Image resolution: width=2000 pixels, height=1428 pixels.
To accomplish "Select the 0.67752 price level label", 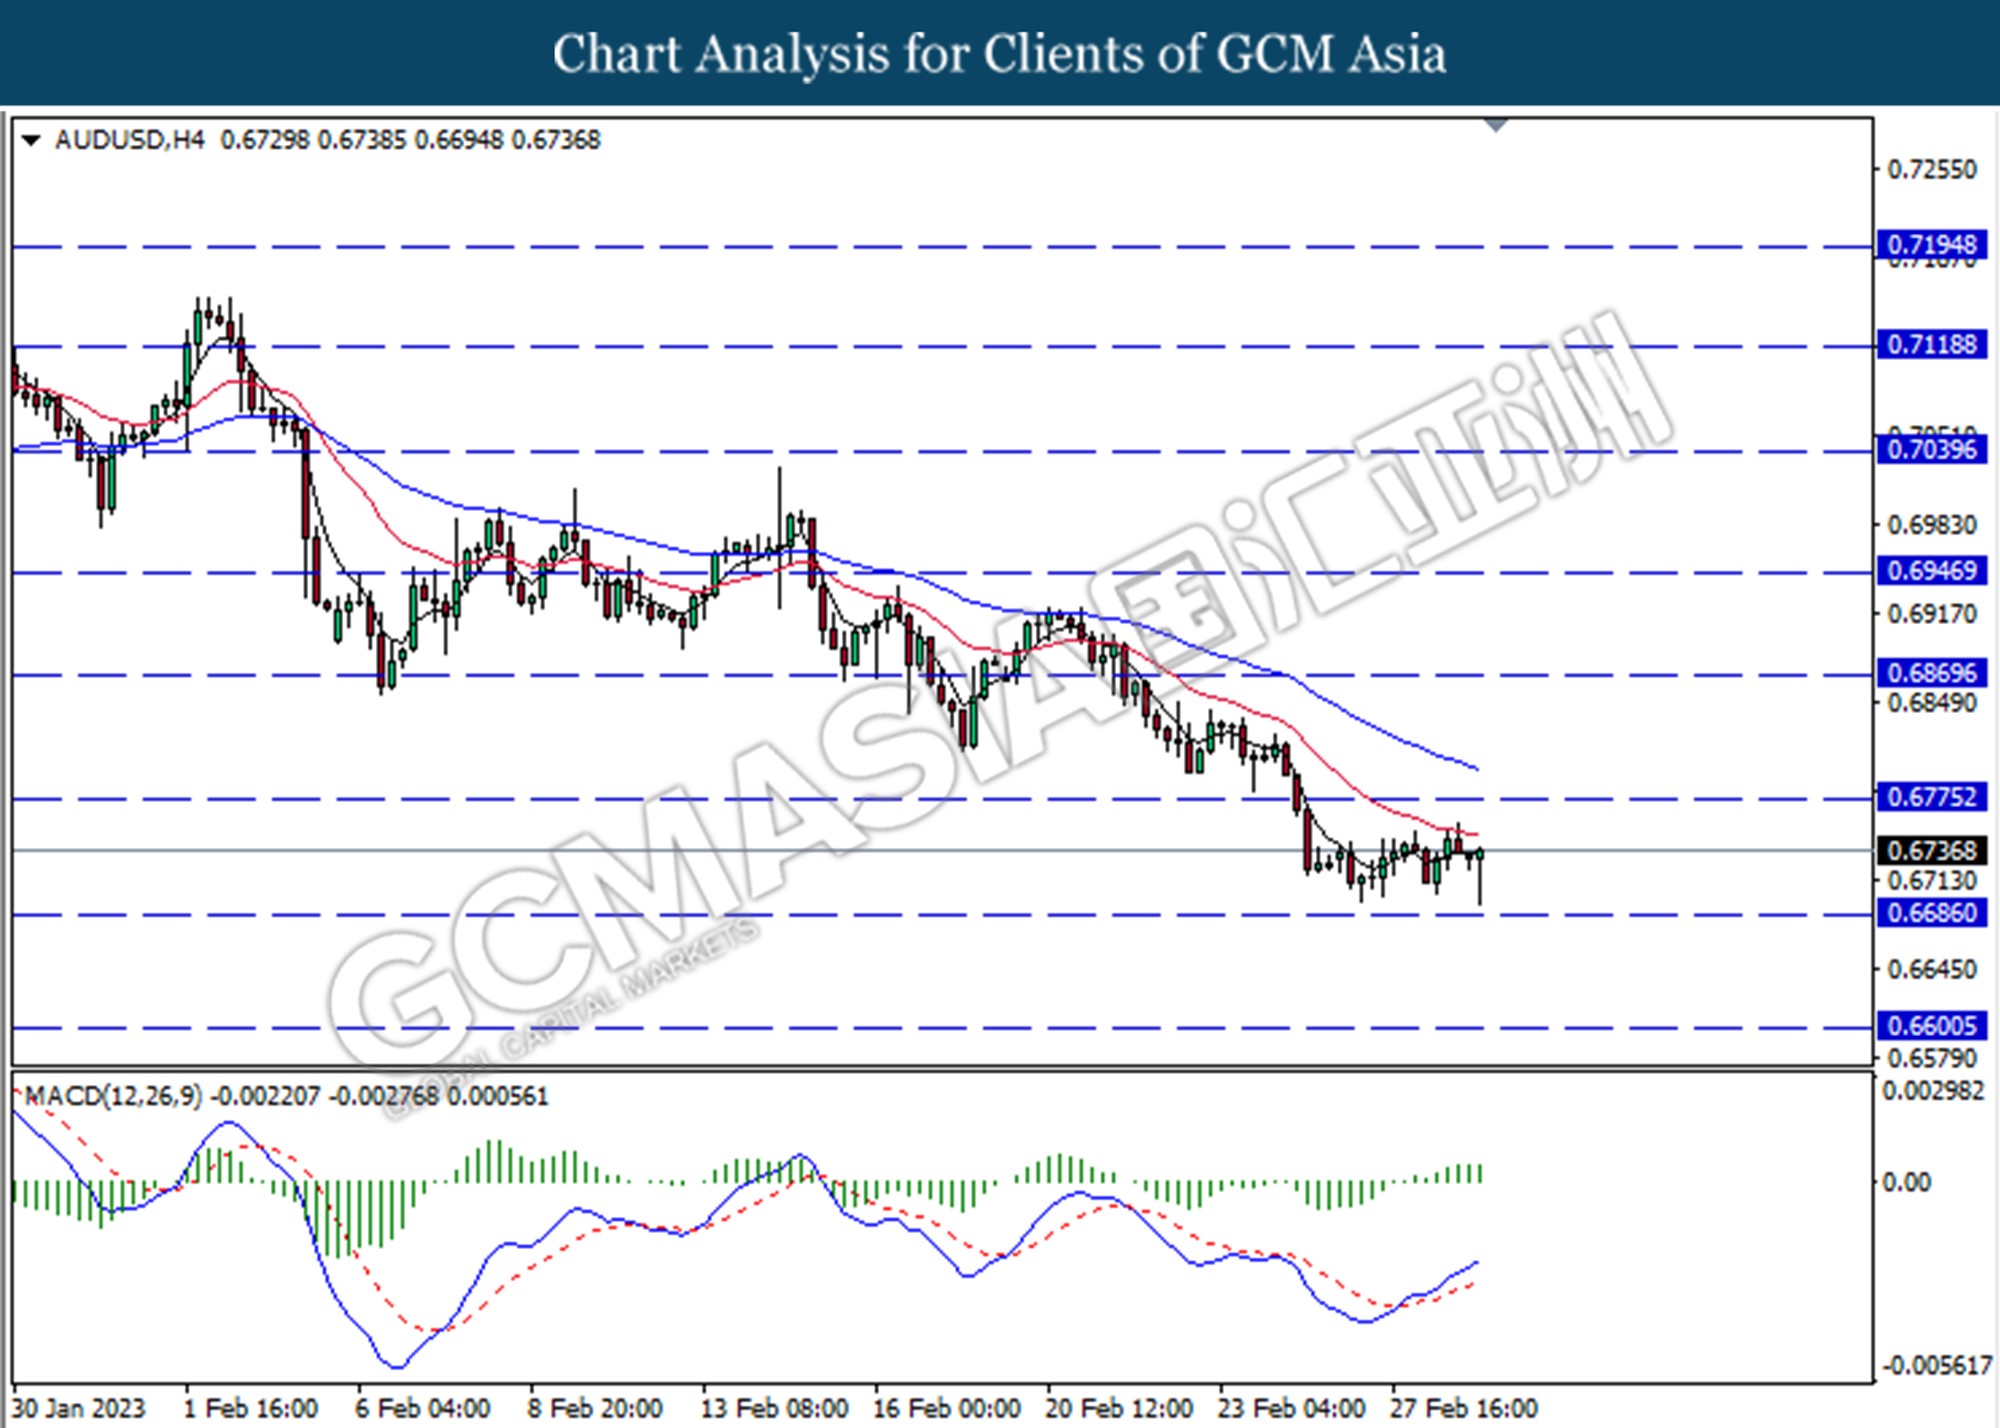I will click(x=1931, y=797).
